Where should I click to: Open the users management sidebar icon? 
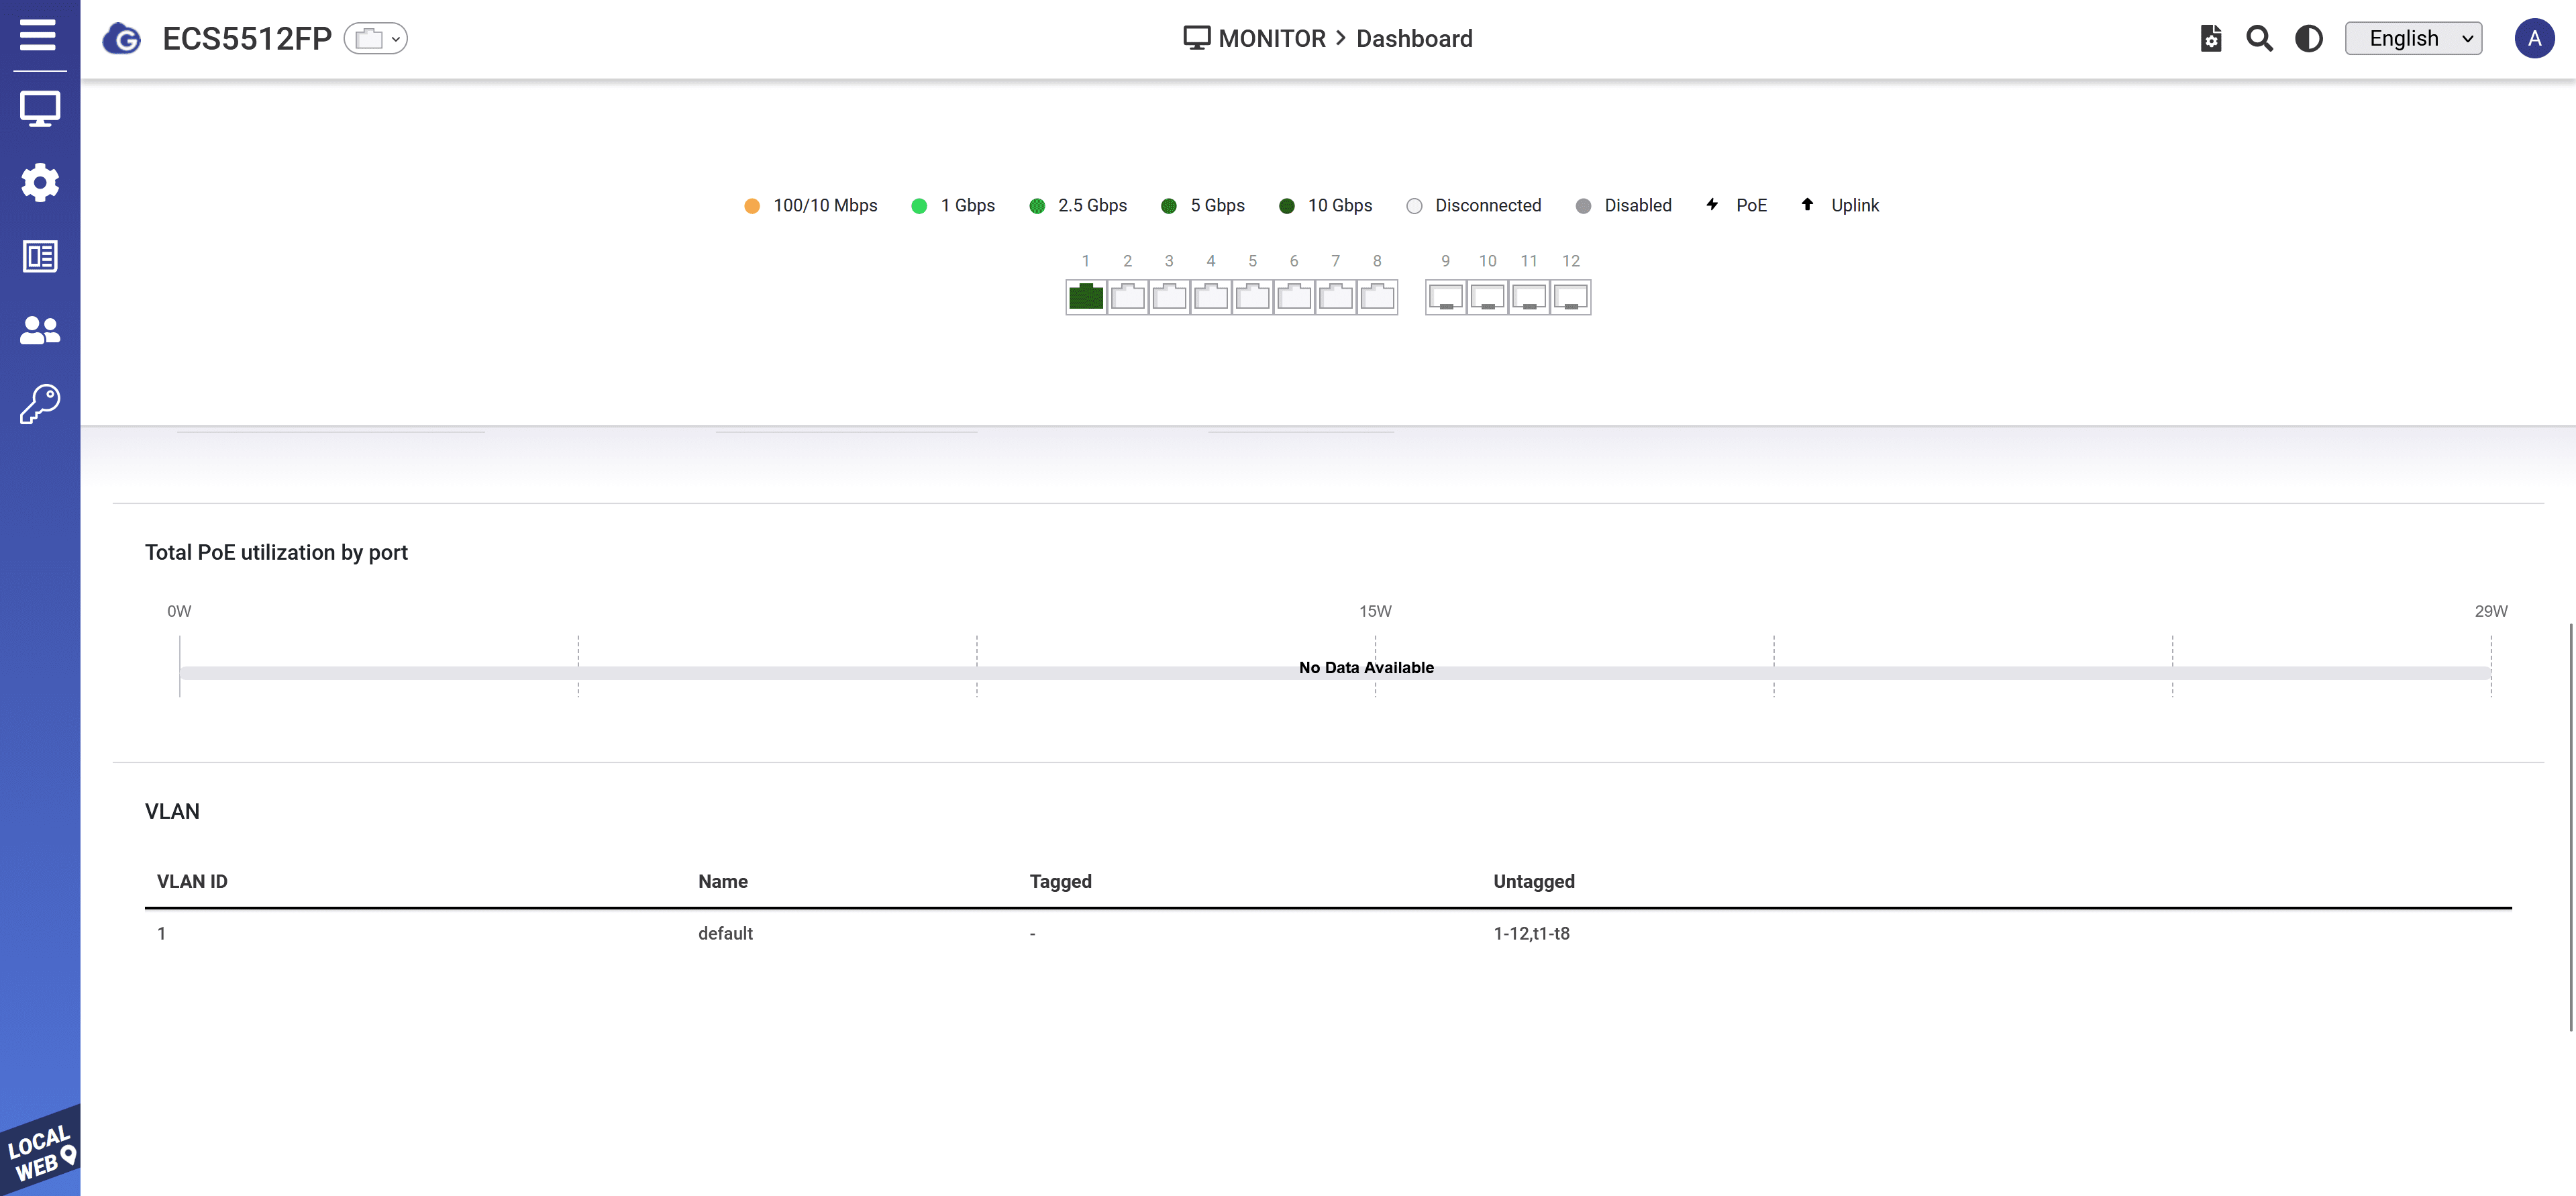[40, 330]
